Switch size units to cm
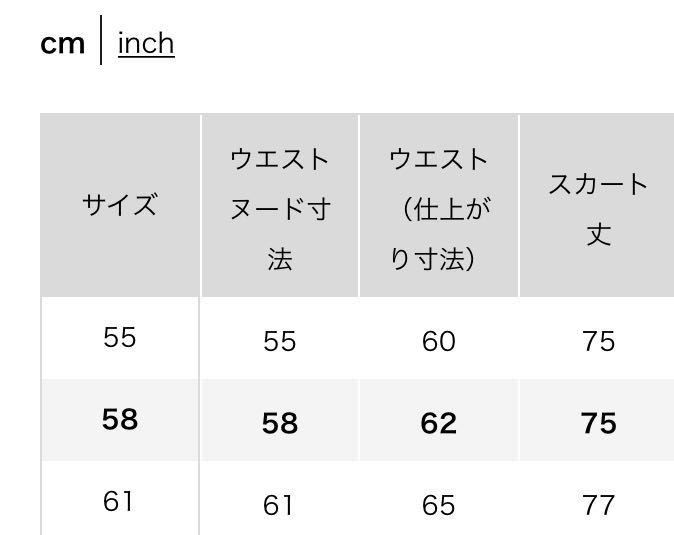This screenshot has height=535, width=674. 62,44
